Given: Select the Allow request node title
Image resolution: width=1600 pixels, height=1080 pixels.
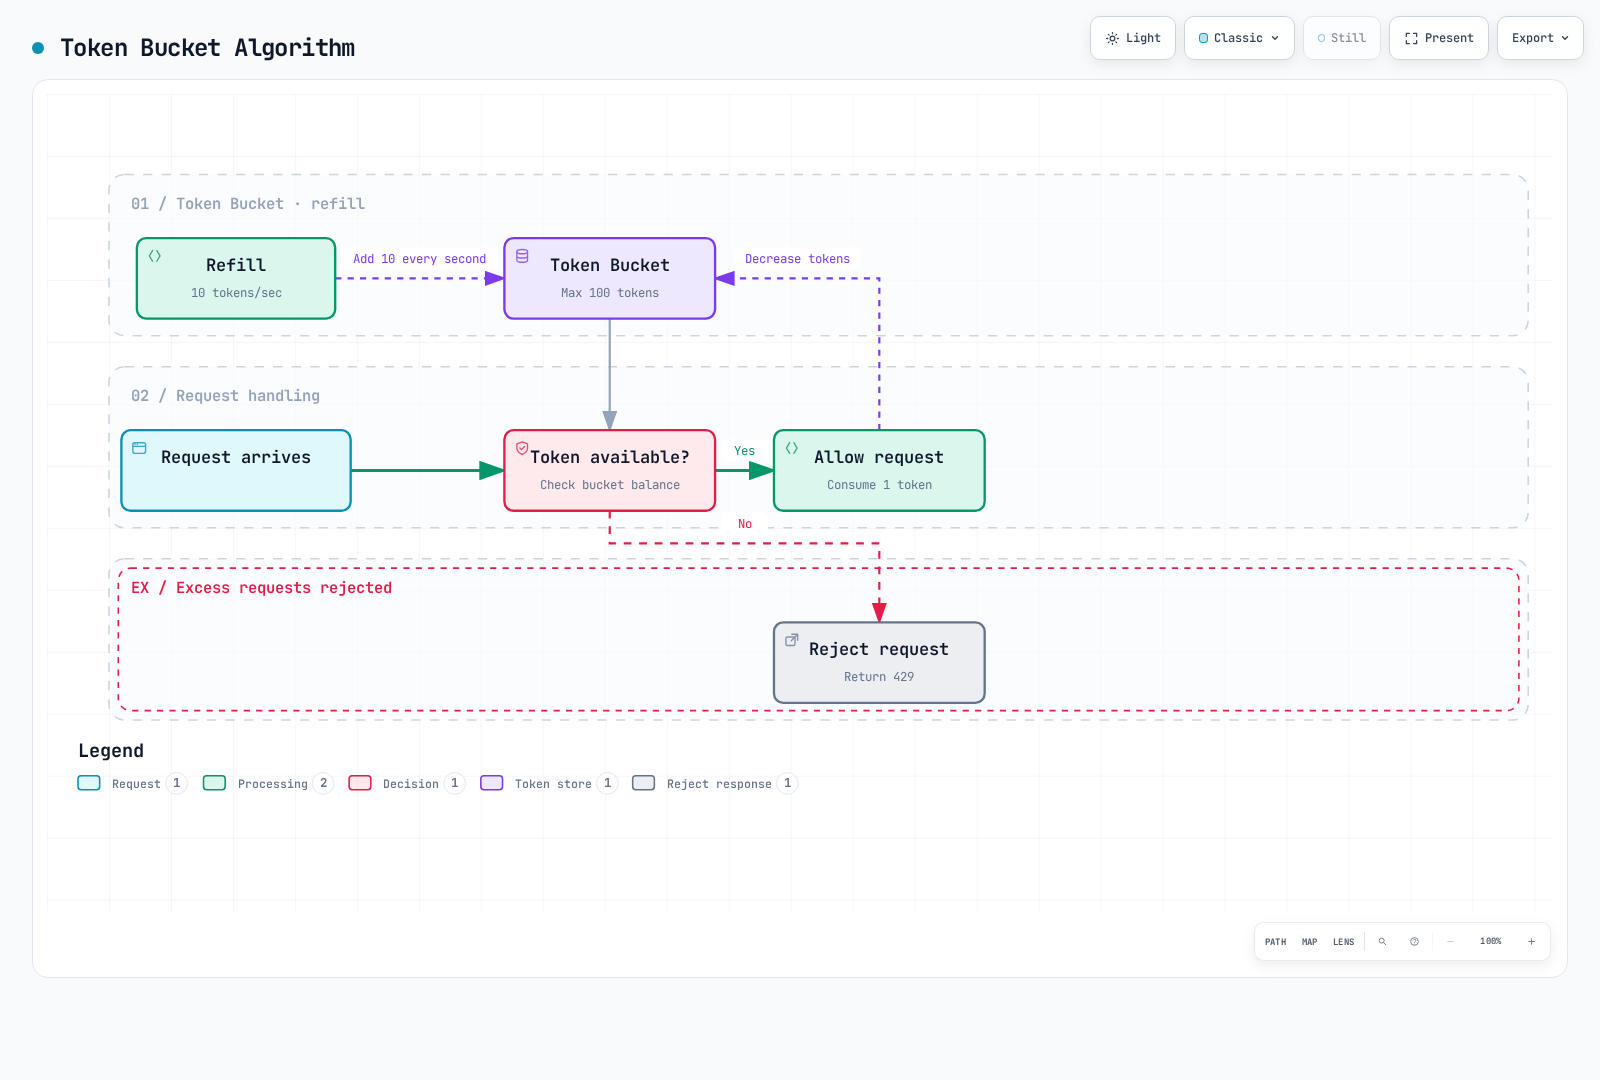Looking at the screenshot, I should [x=879, y=457].
